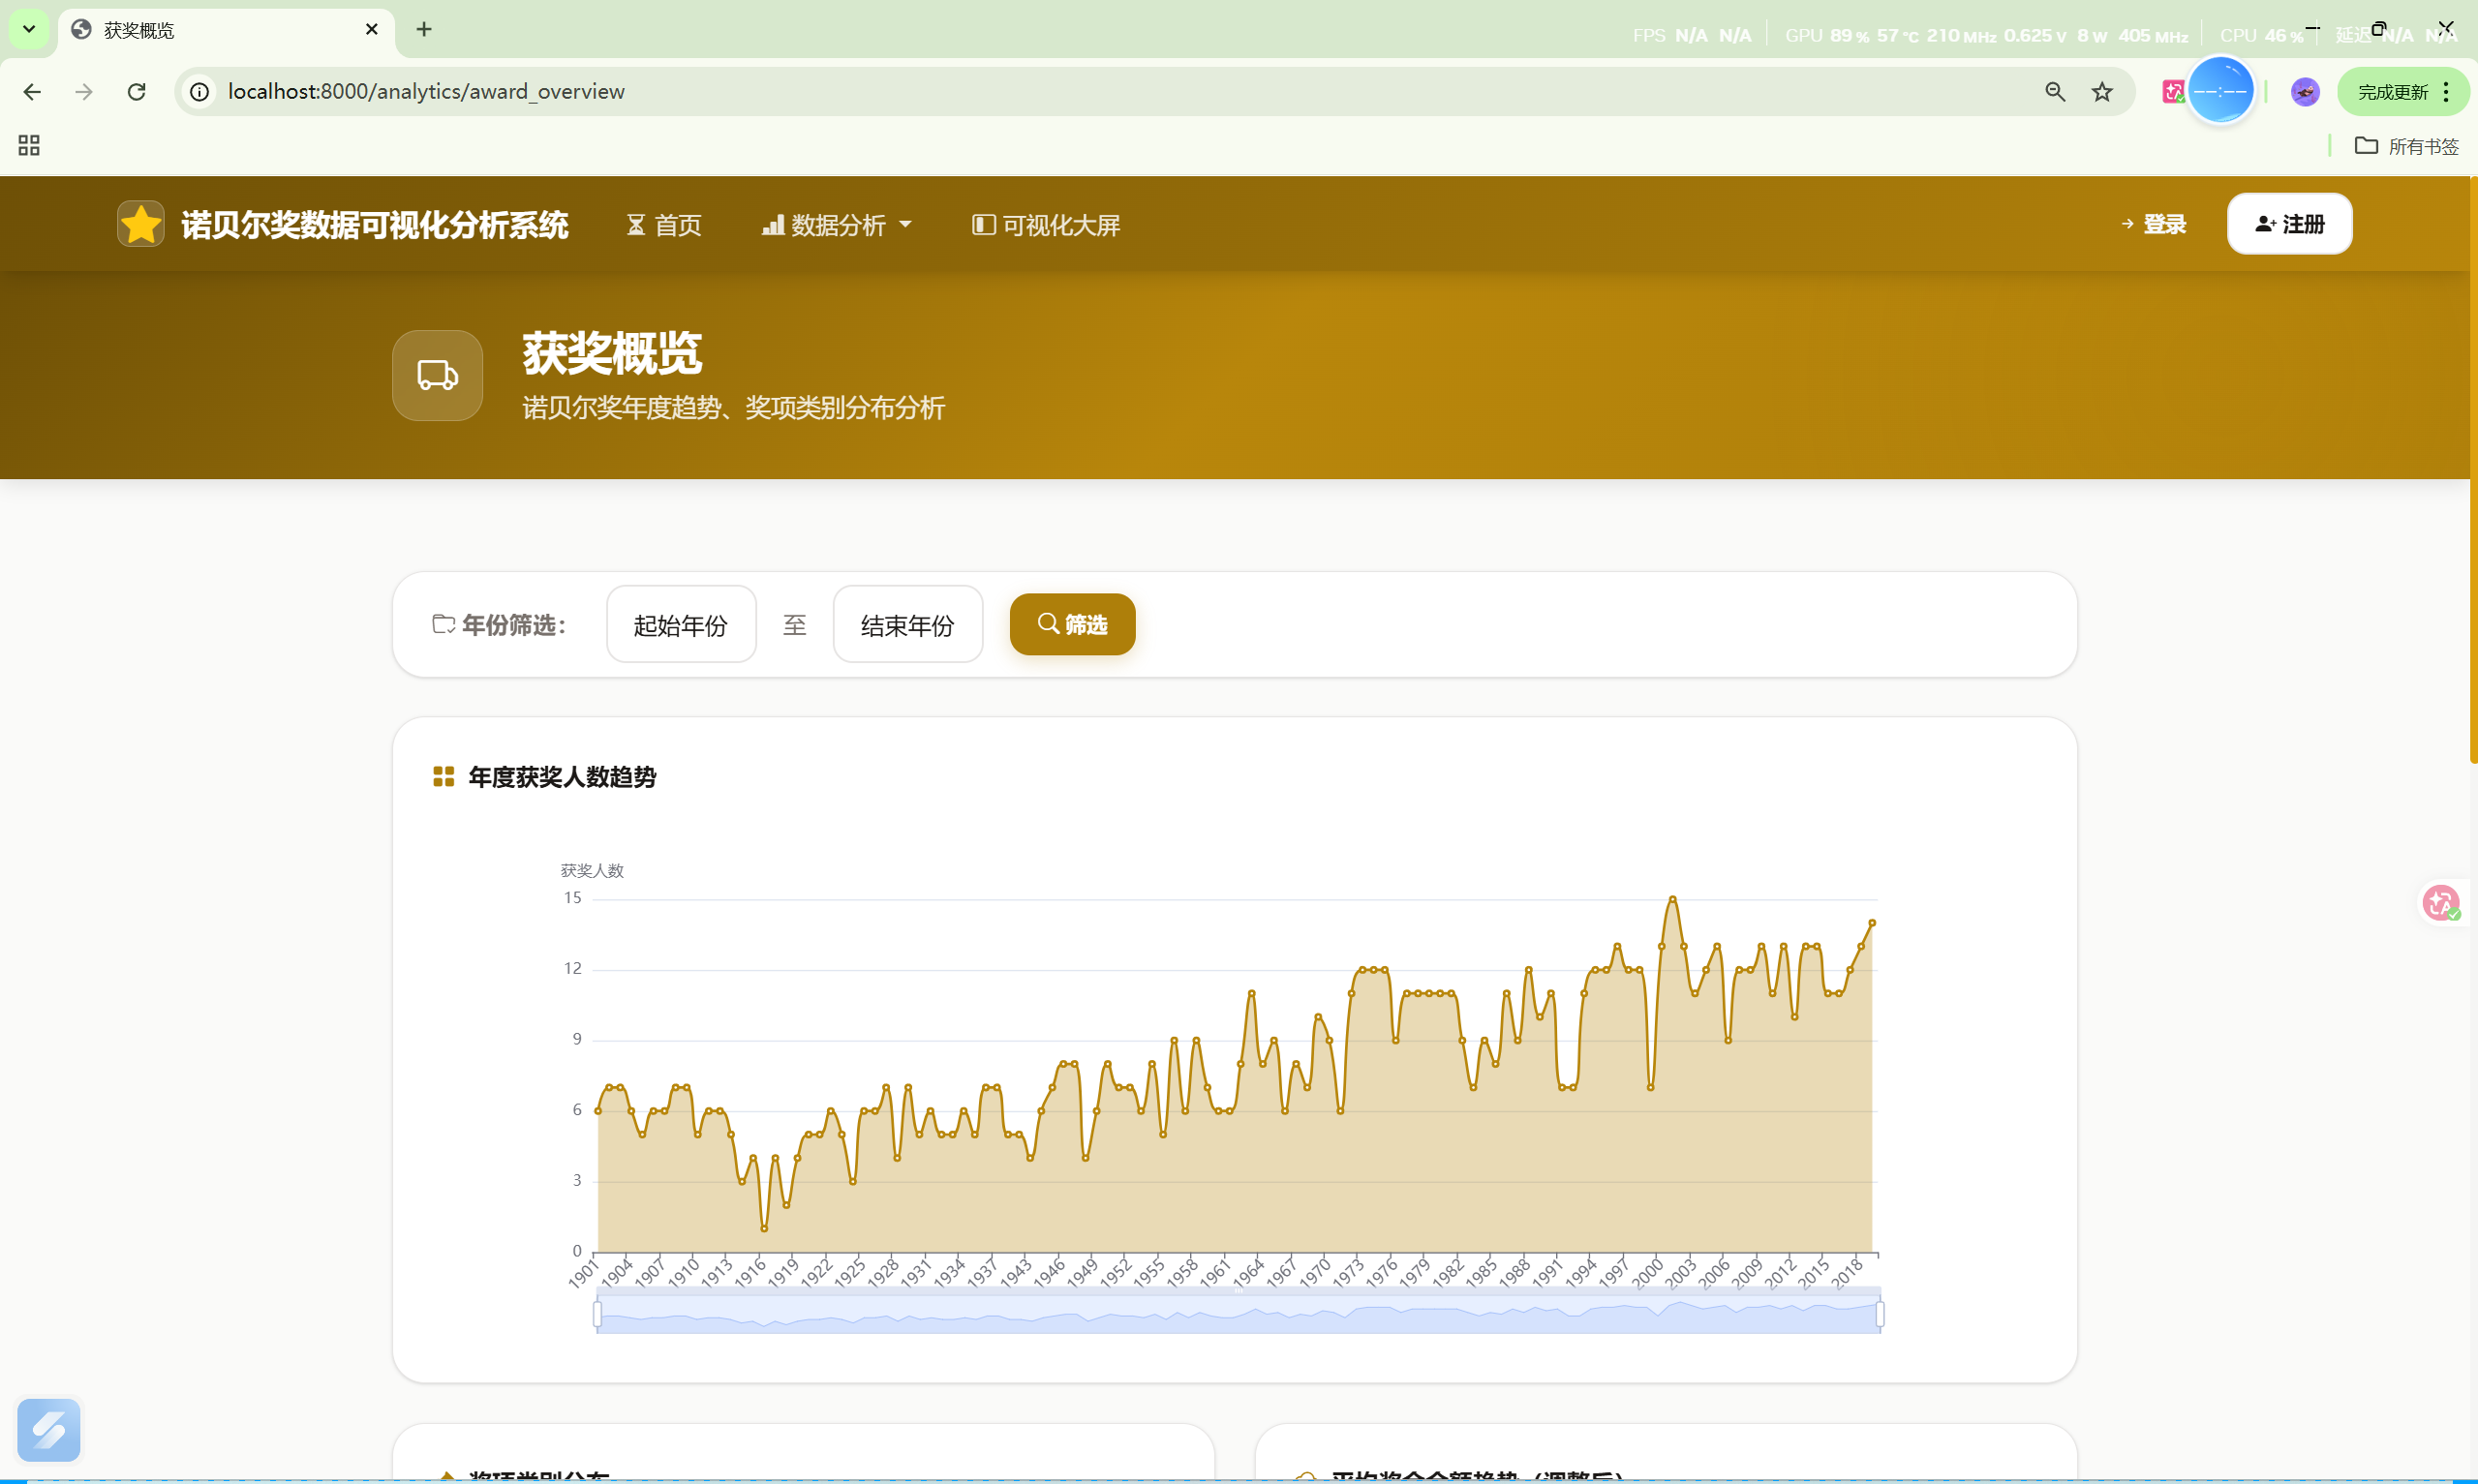The width and height of the screenshot is (2478, 1484).
Task: Click the truck icon beside 获奖概览
Action: tap(437, 376)
